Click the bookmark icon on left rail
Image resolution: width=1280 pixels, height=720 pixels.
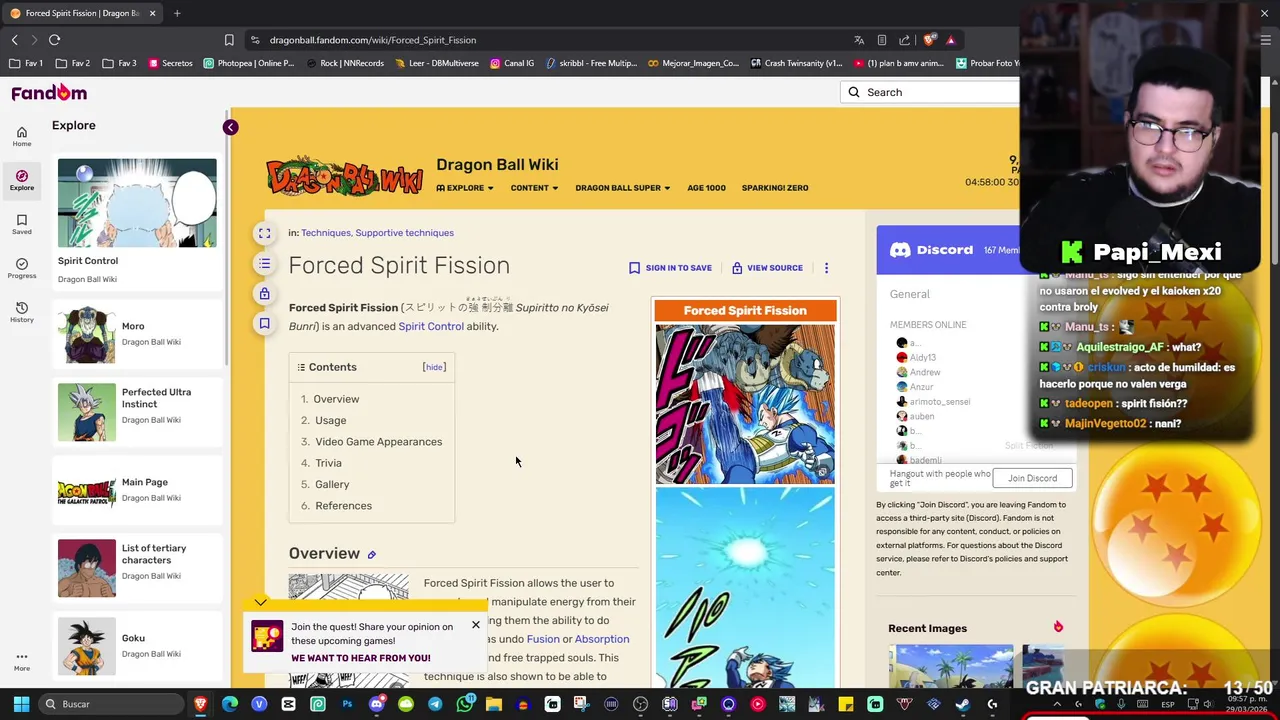[x=264, y=323]
